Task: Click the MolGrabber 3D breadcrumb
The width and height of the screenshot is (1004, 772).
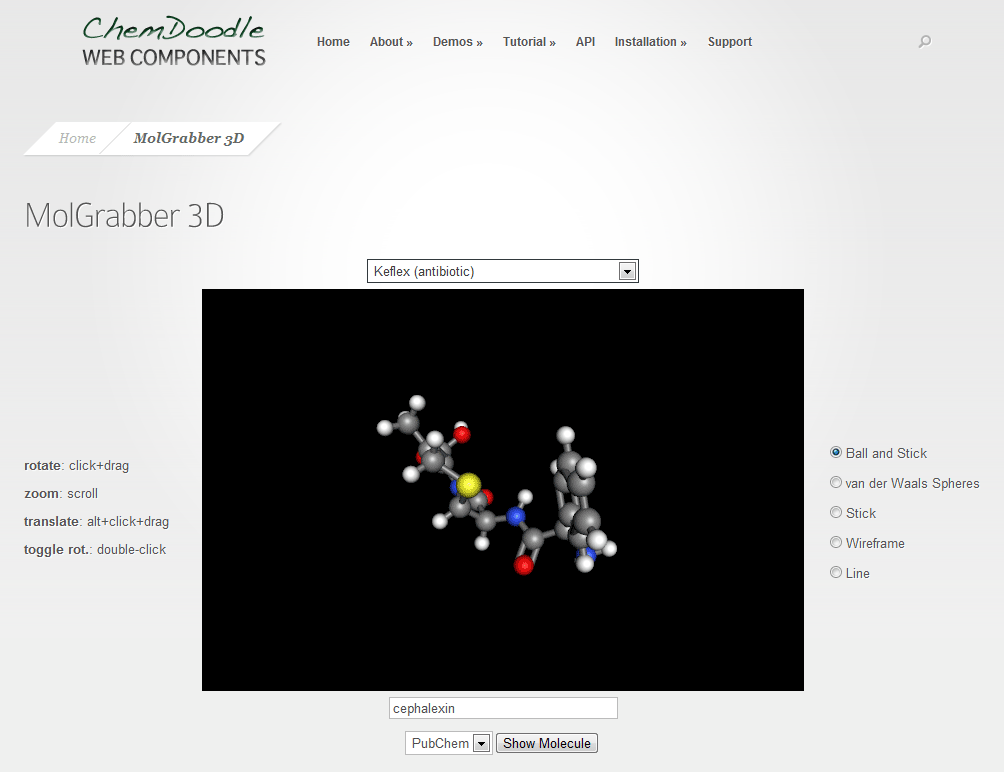Action: coord(189,138)
